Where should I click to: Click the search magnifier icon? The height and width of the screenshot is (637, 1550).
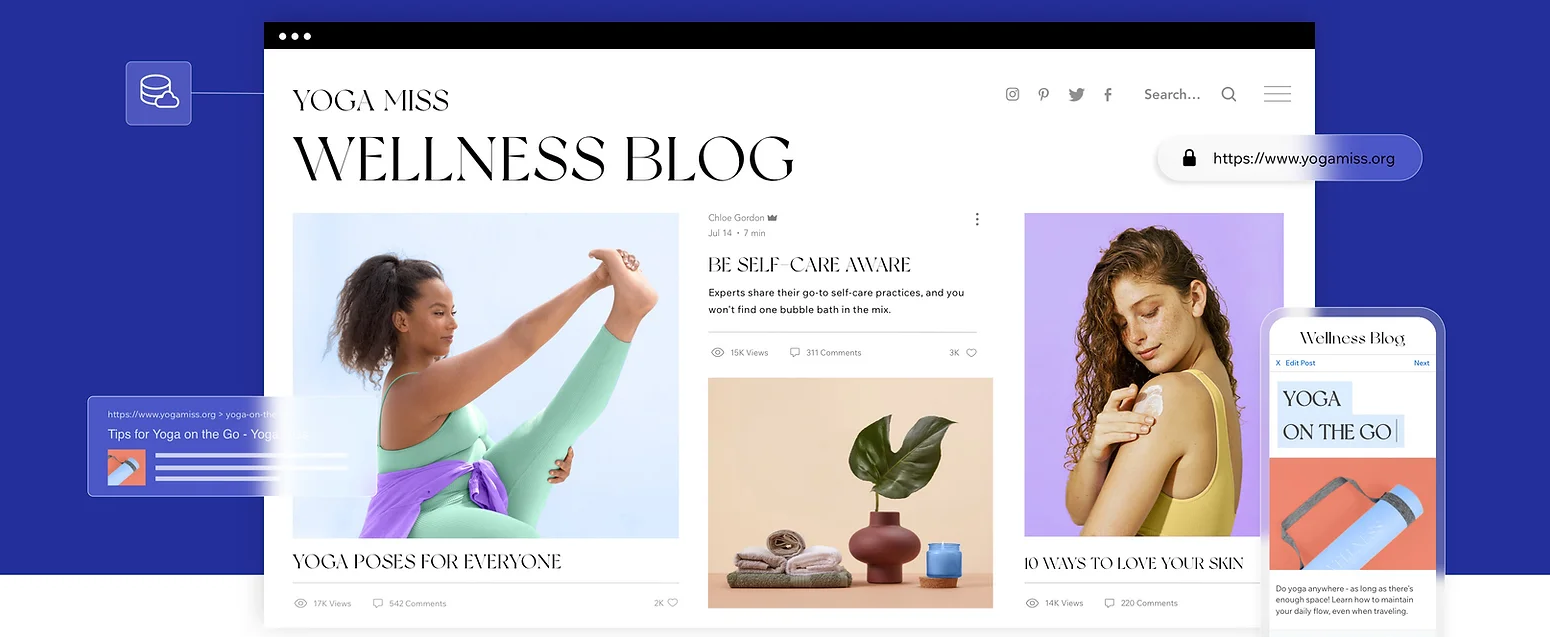coord(1229,94)
